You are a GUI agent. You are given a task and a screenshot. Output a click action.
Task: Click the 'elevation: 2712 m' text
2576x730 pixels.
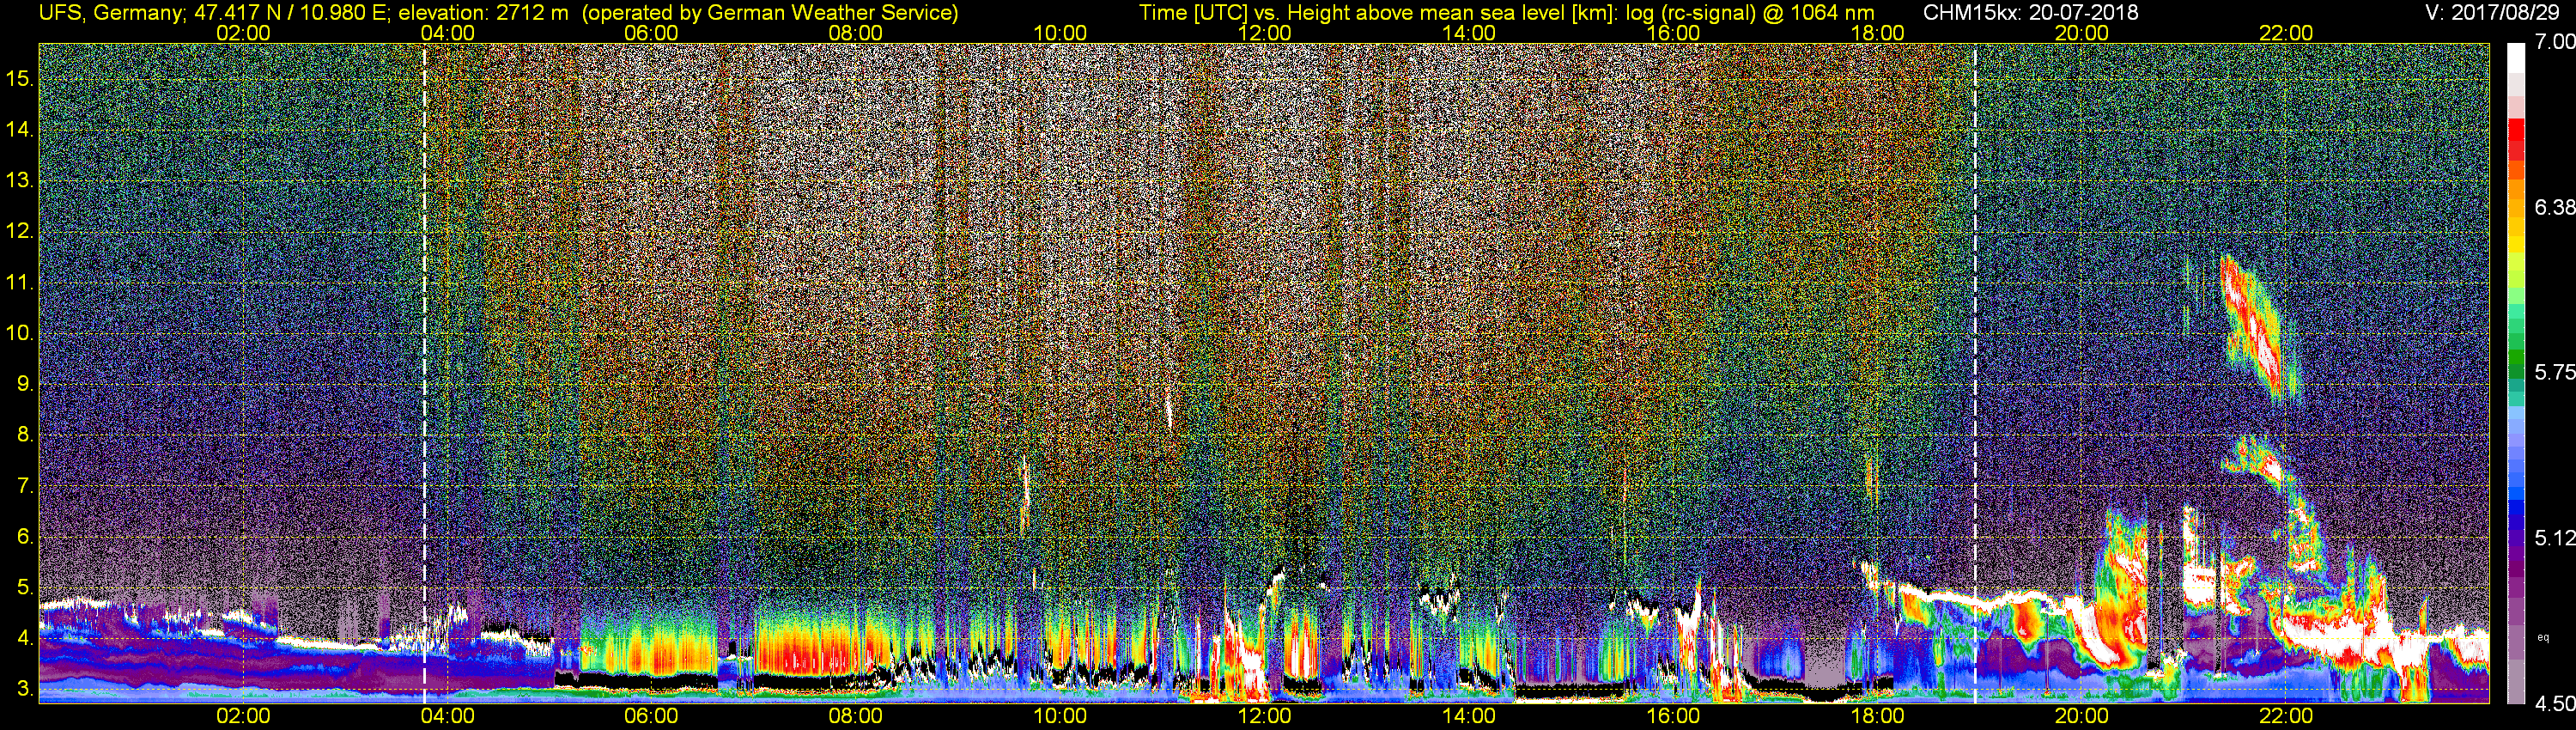[x=483, y=13]
